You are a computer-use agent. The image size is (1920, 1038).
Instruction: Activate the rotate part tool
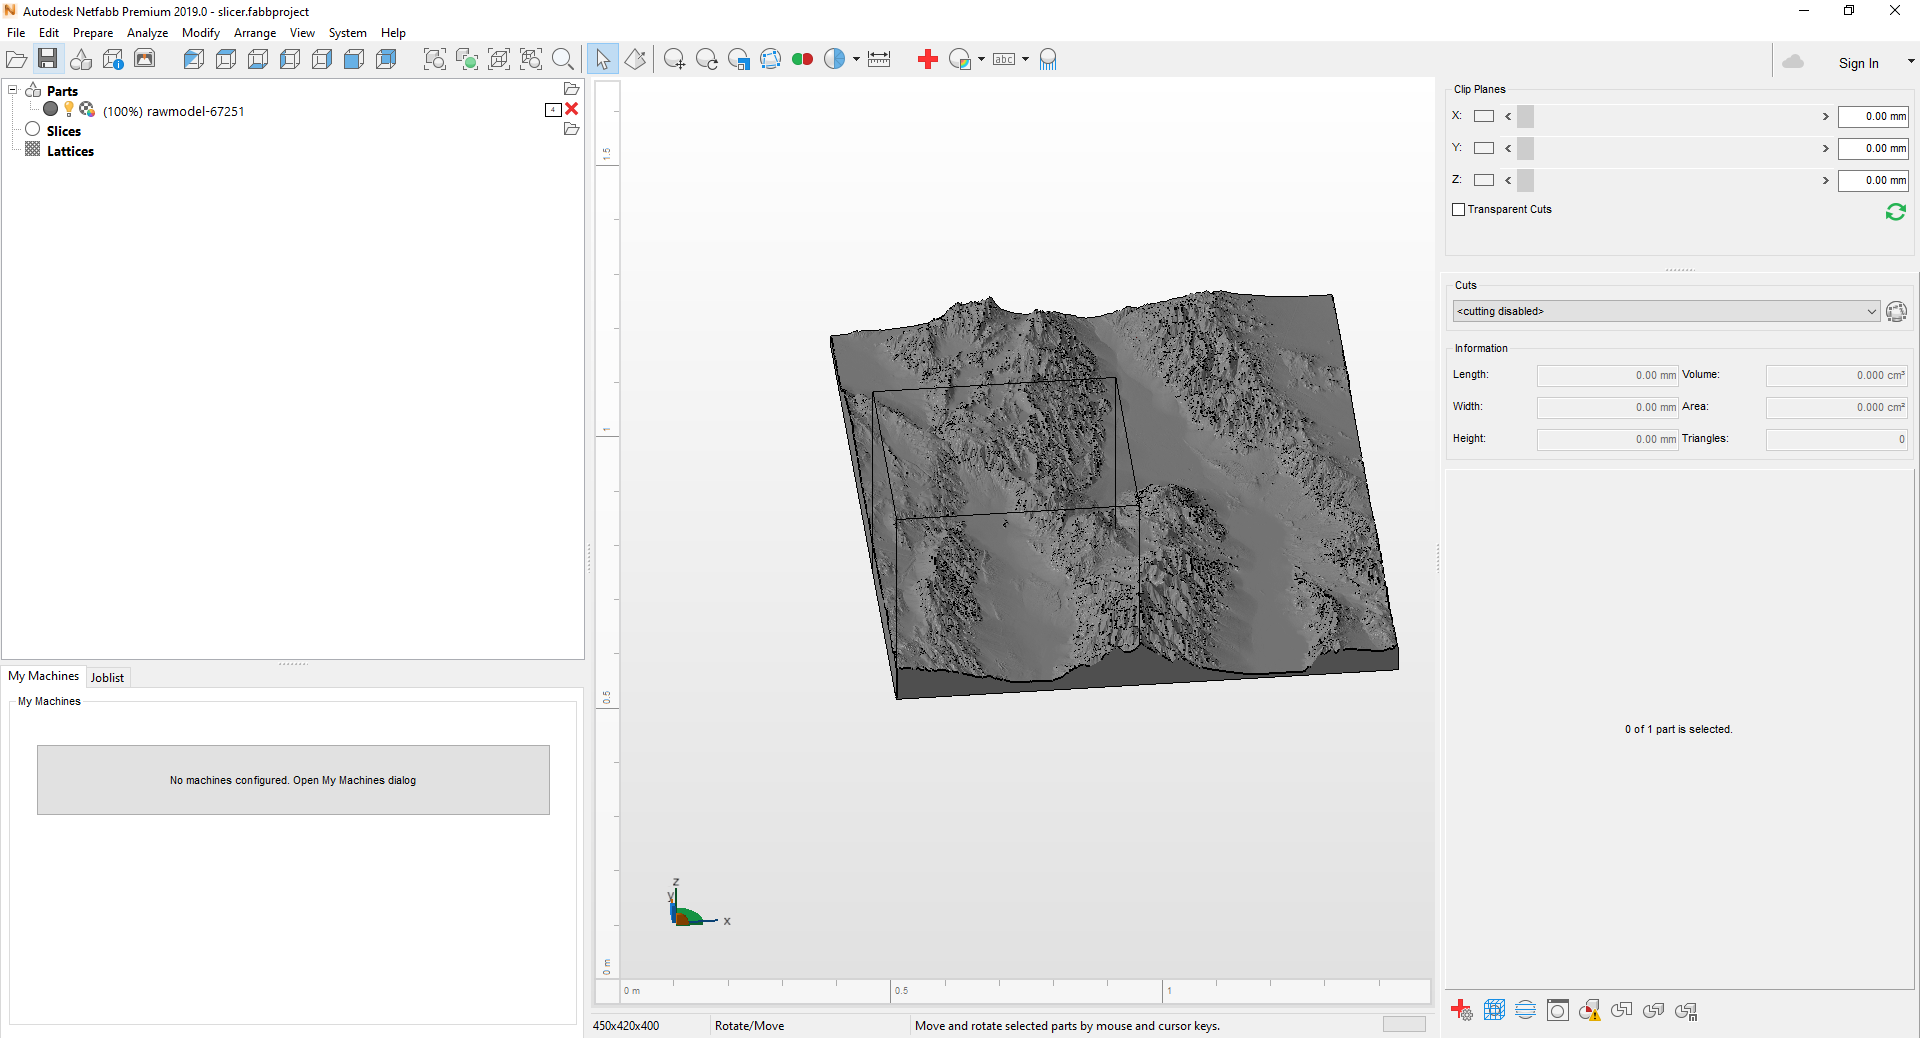pos(707,60)
